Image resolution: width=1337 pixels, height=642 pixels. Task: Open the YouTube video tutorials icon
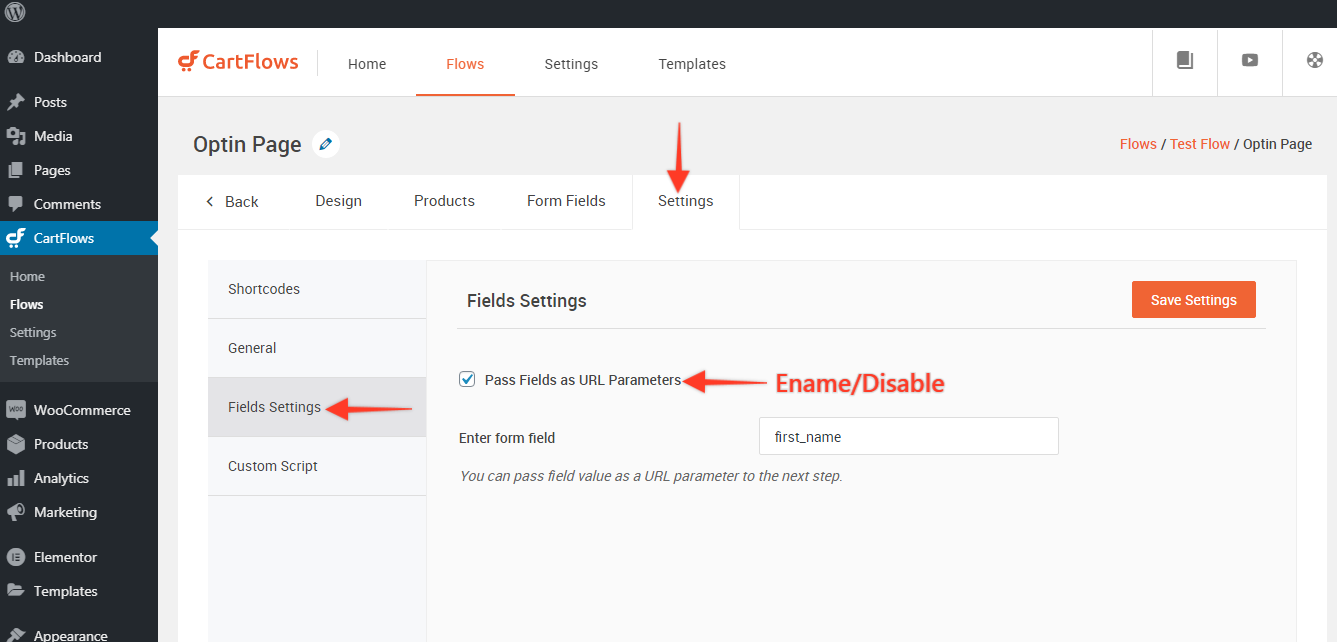tap(1249, 61)
